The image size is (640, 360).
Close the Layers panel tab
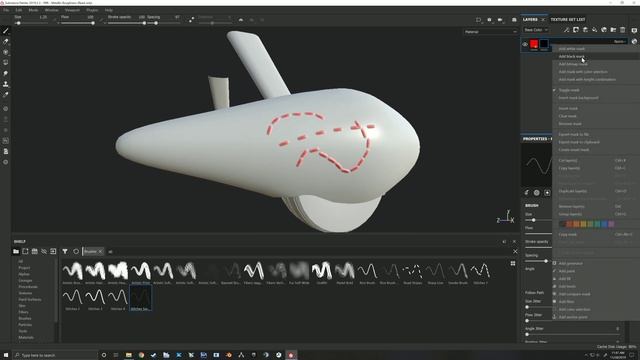pyautogui.click(x=543, y=20)
